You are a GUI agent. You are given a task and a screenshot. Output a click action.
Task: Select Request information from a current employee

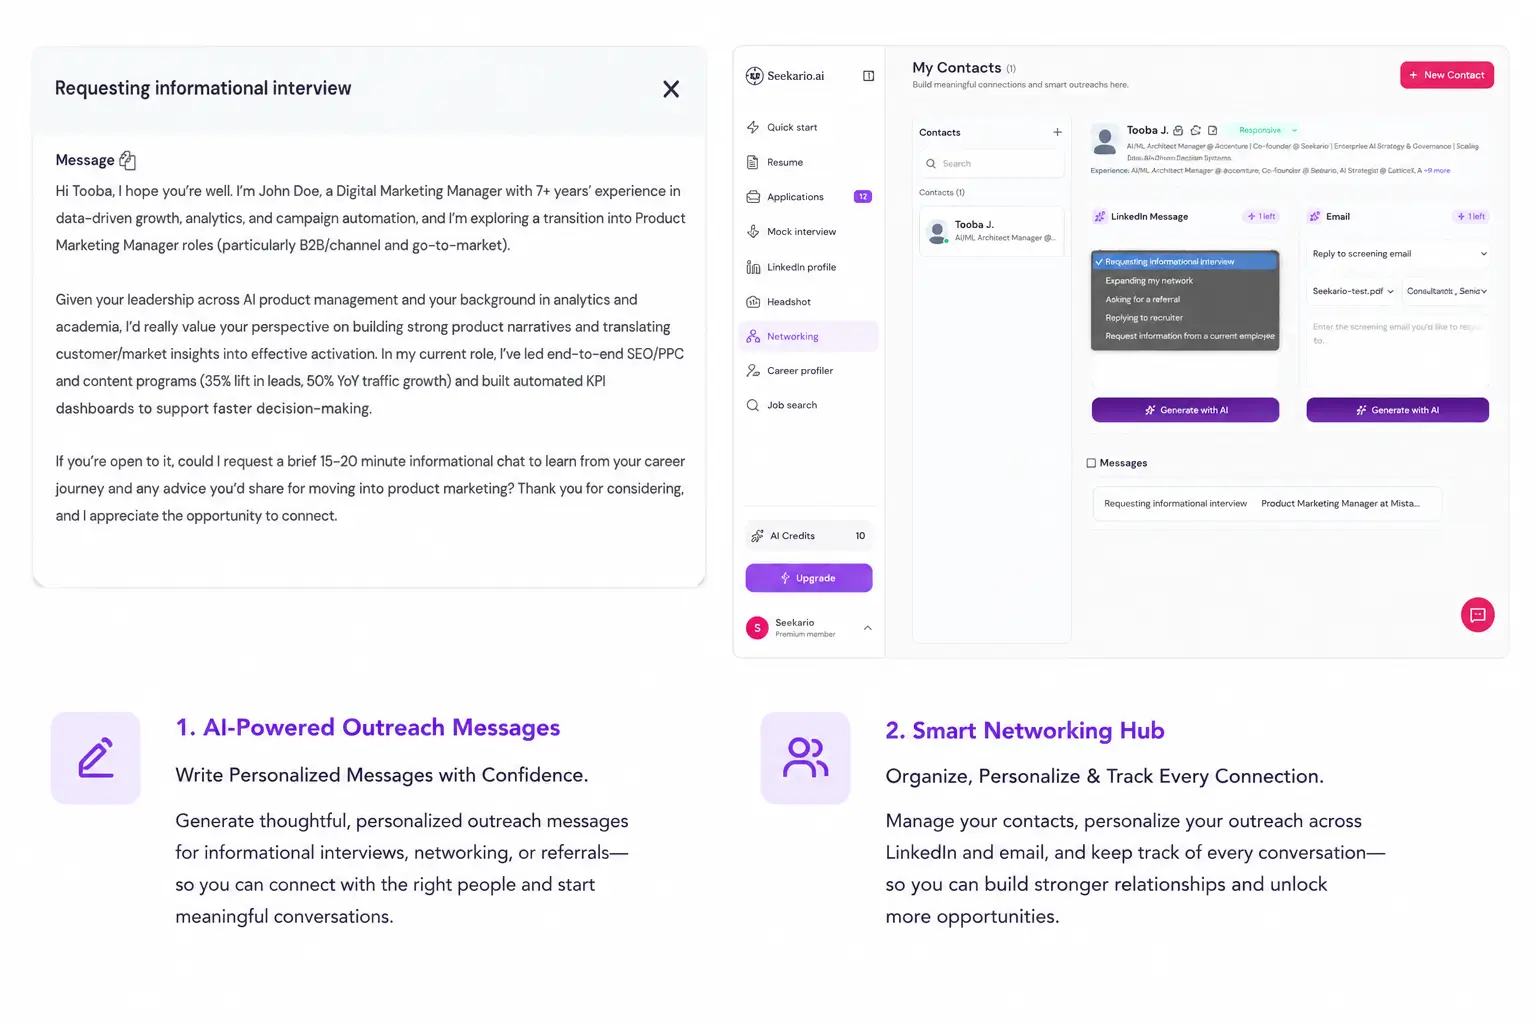1185,336
